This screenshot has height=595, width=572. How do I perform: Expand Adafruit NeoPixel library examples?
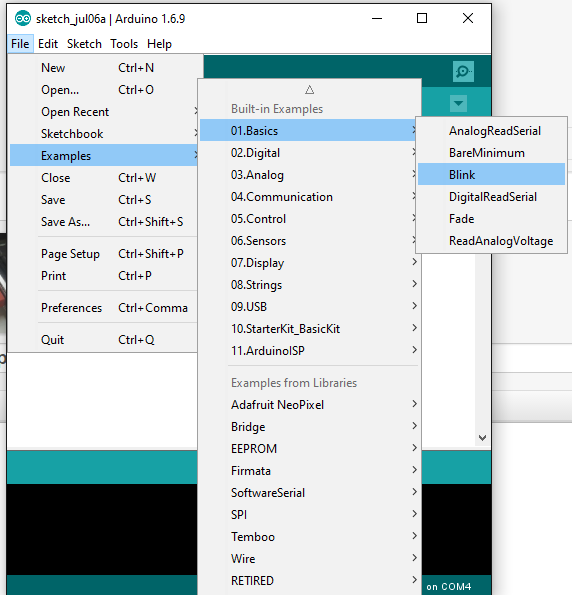pos(309,405)
